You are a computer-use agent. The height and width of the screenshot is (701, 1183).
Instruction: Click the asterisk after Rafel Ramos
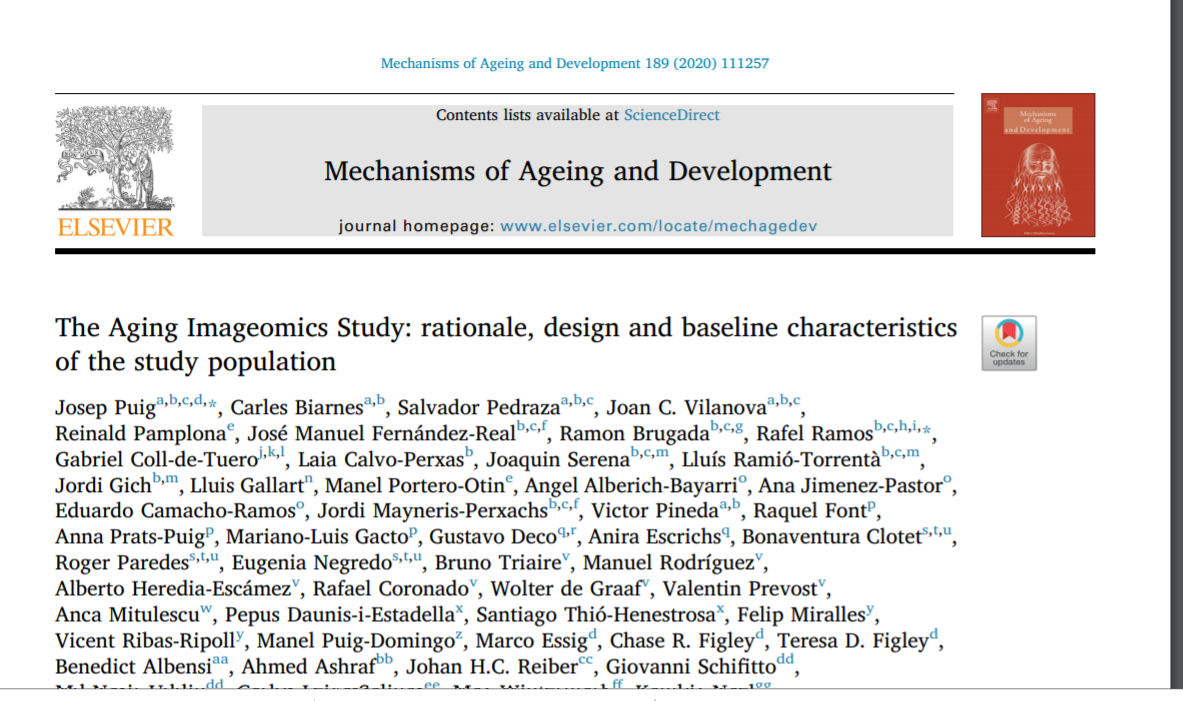point(927,429)
